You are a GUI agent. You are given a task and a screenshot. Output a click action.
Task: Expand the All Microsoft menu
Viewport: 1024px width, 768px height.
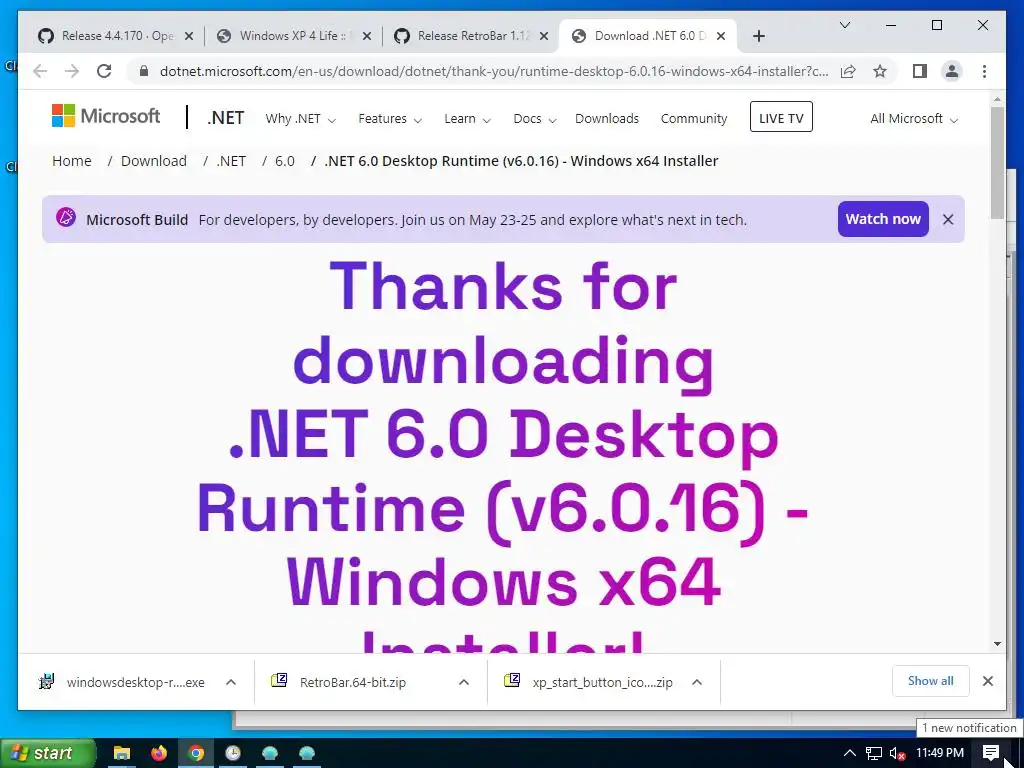[914, 119]
